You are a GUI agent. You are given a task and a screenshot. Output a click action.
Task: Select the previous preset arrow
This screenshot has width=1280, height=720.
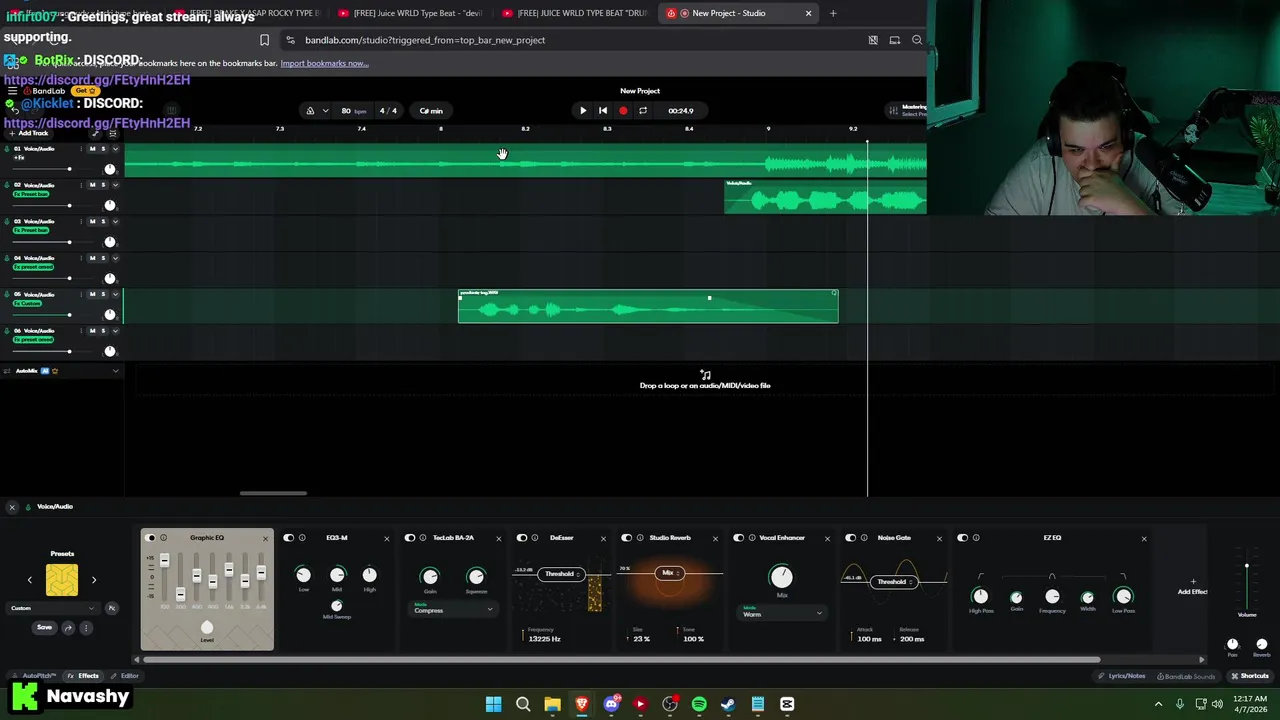(x=29, y=580)
